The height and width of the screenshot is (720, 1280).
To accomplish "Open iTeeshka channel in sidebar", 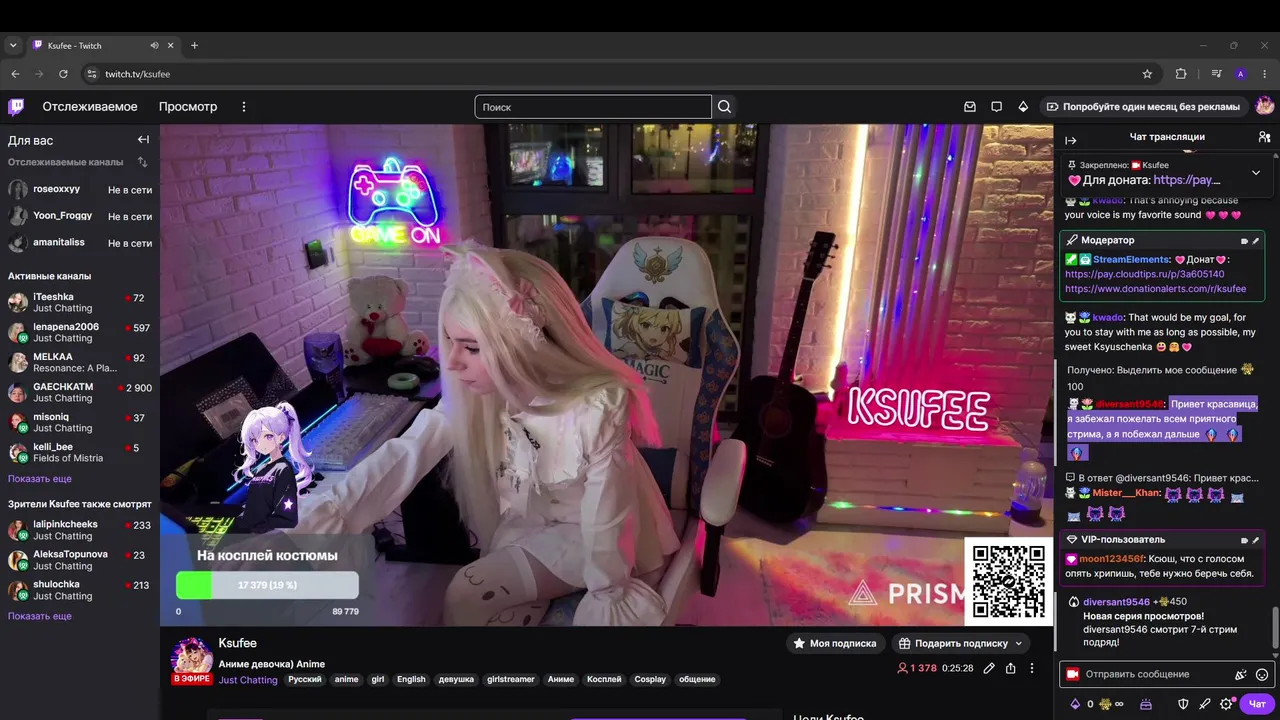I will click(79, 302).
